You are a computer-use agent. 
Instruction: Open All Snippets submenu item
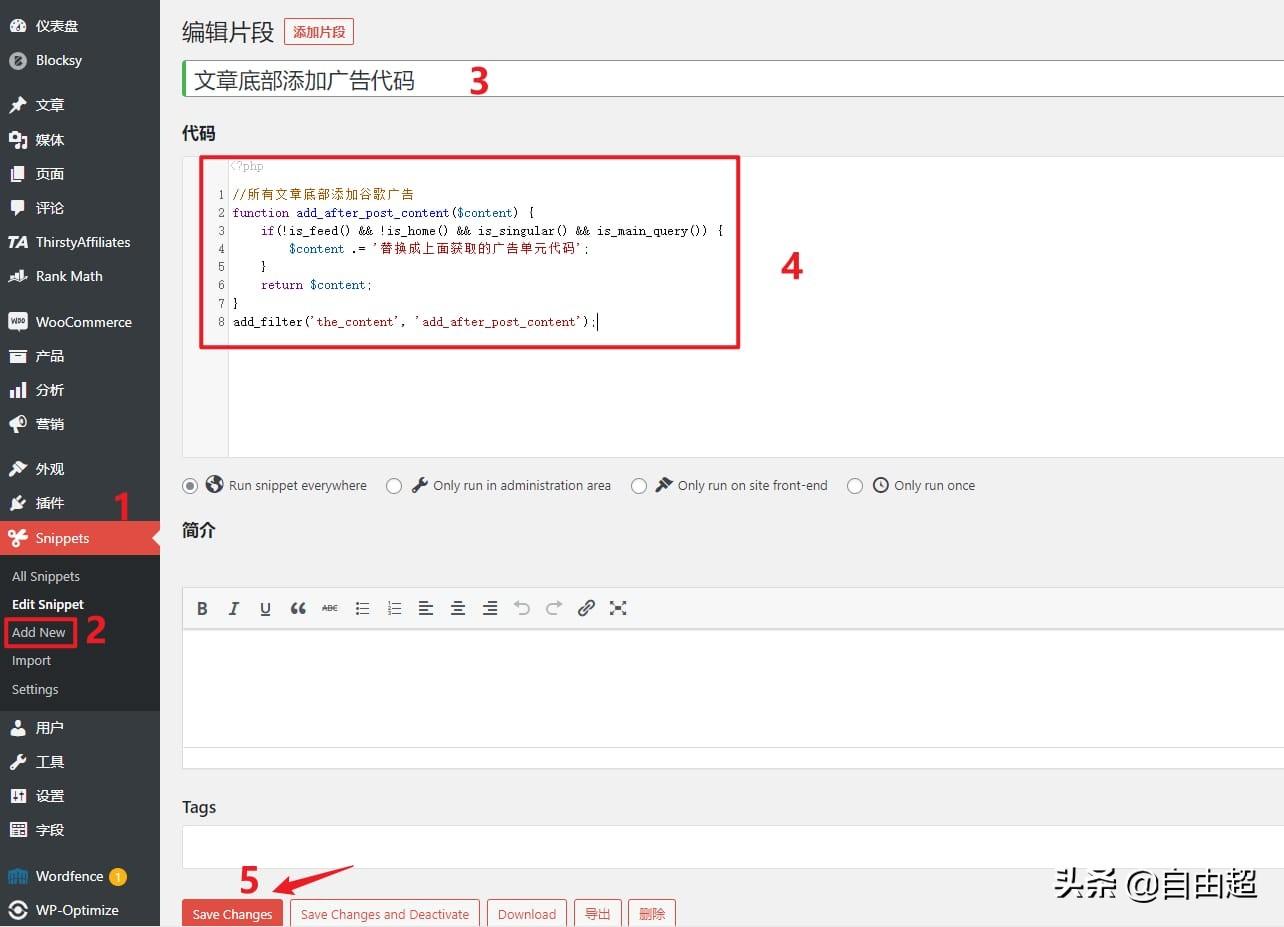tap(46, 576)
